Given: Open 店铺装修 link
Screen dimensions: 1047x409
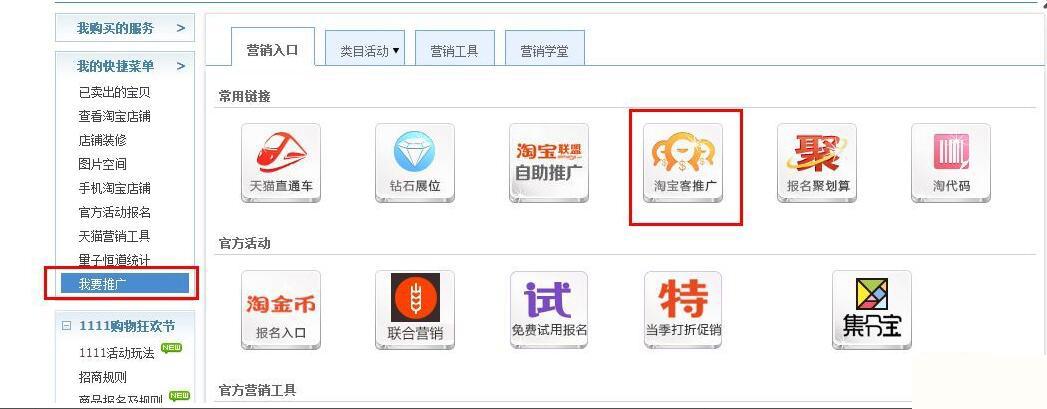Looking at the screenshot, I should (102, 140).
